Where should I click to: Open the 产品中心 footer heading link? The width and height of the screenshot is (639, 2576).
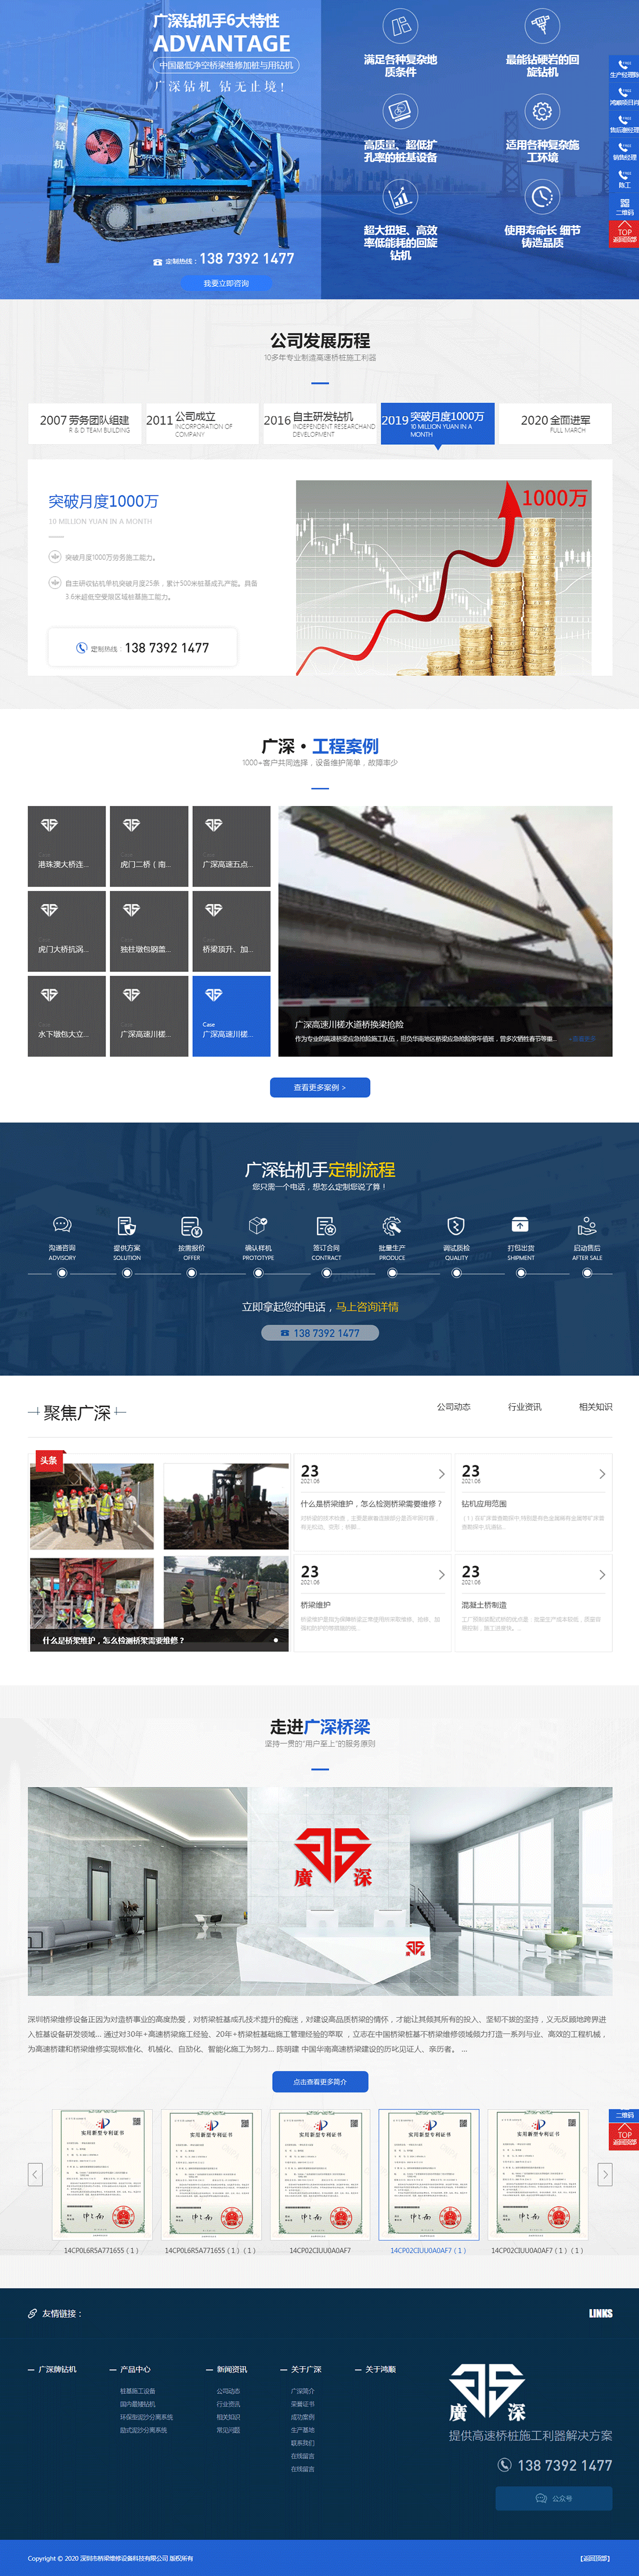135,2369
